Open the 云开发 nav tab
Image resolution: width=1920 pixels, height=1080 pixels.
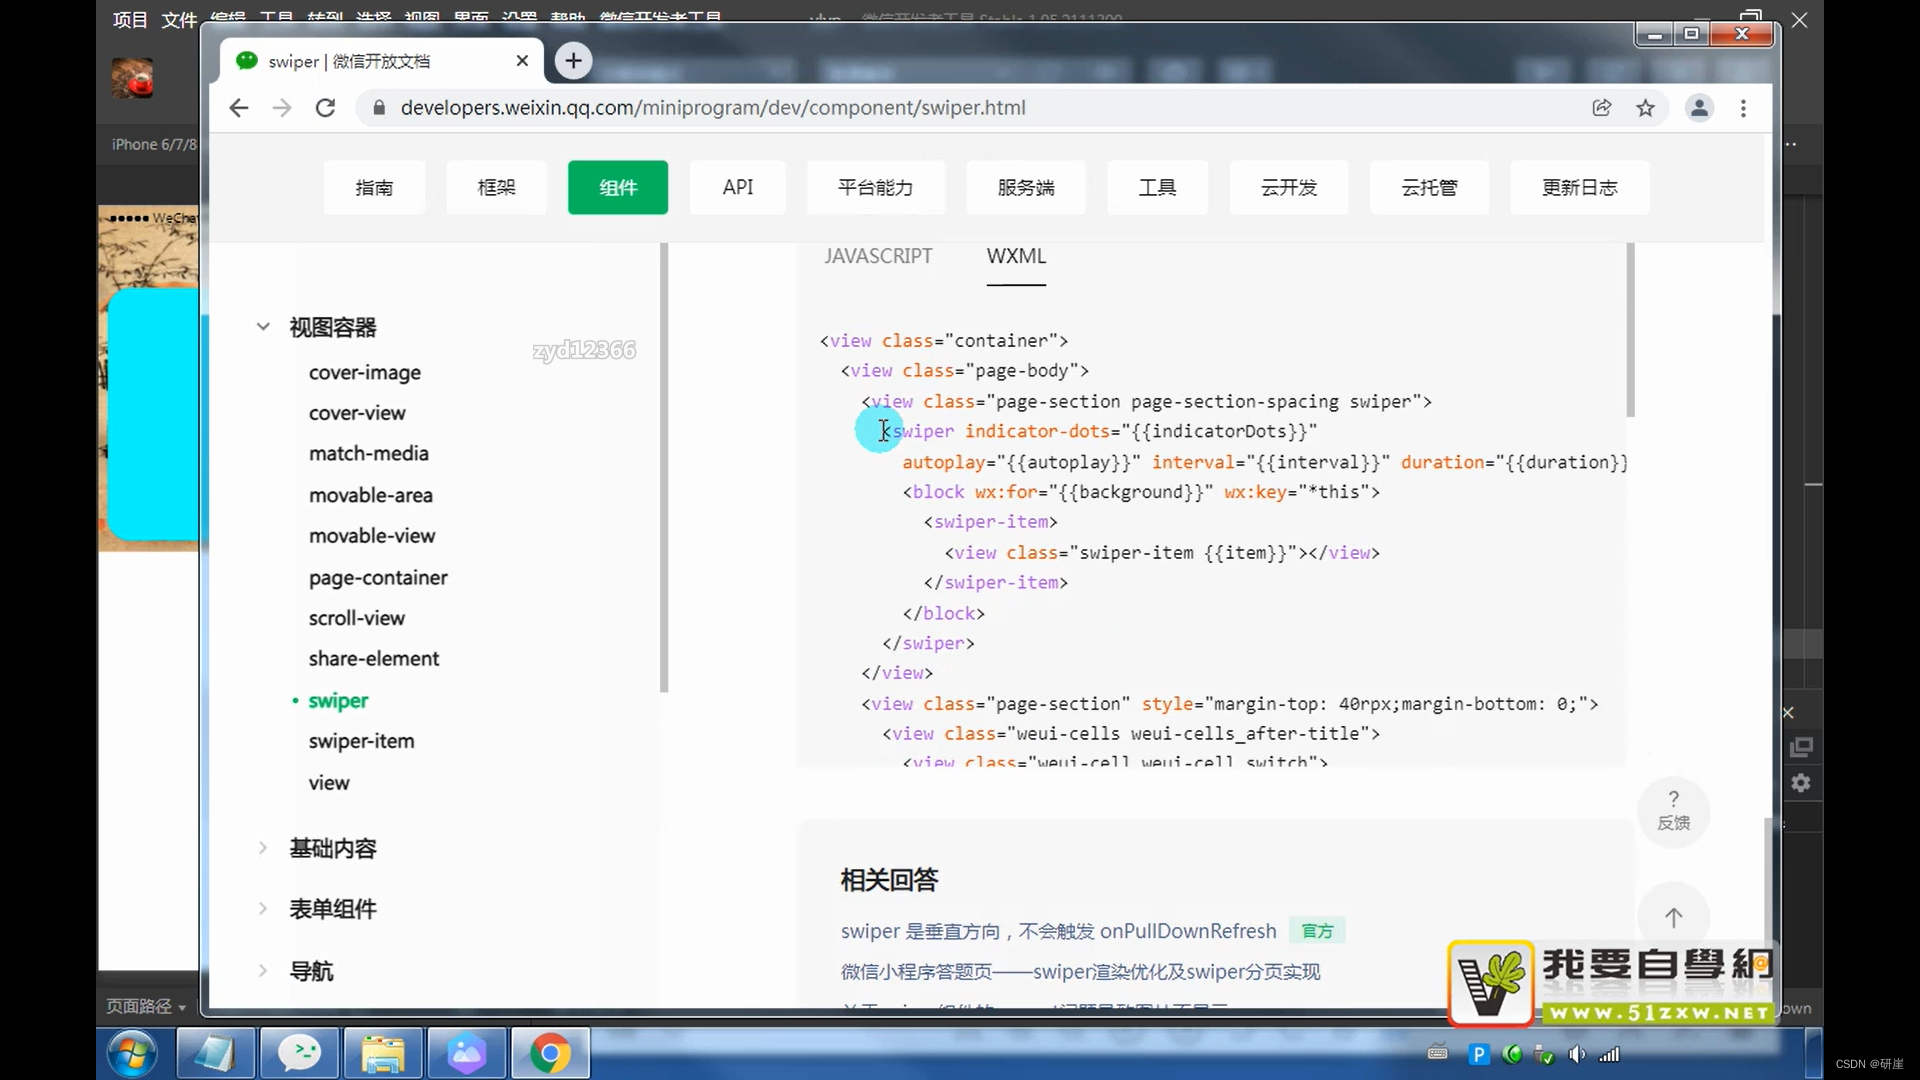click(1289, 187)
